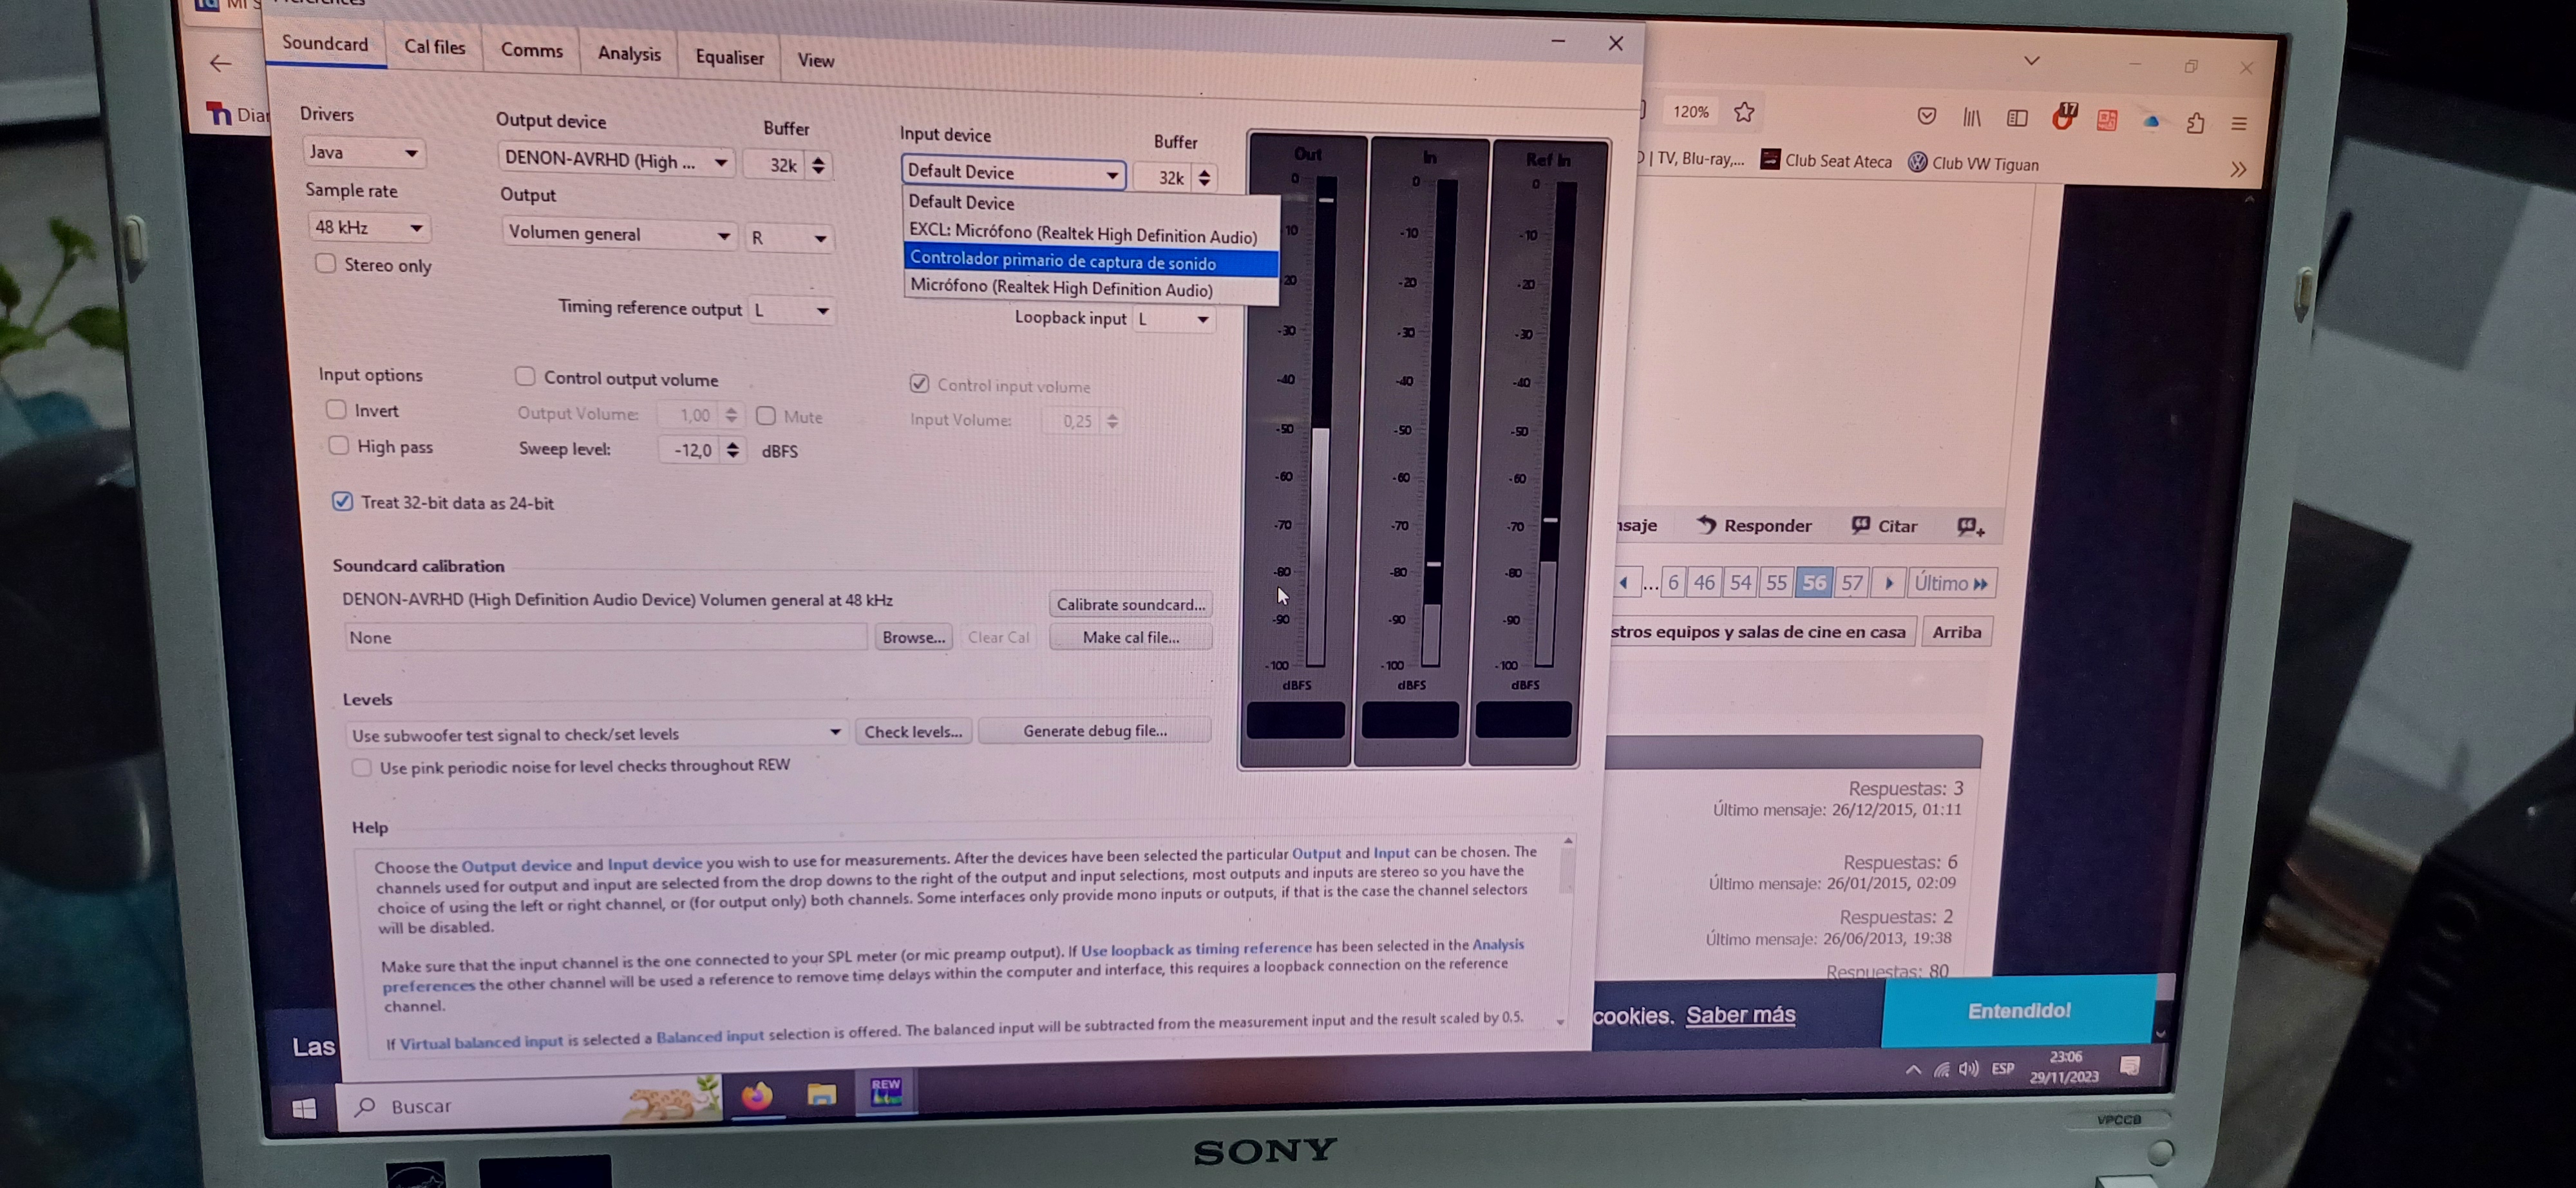The height and width of the screenshot is (1188, 2576).
Task: Launch Firefox from taskbar
Action: tap(757, 1097)
